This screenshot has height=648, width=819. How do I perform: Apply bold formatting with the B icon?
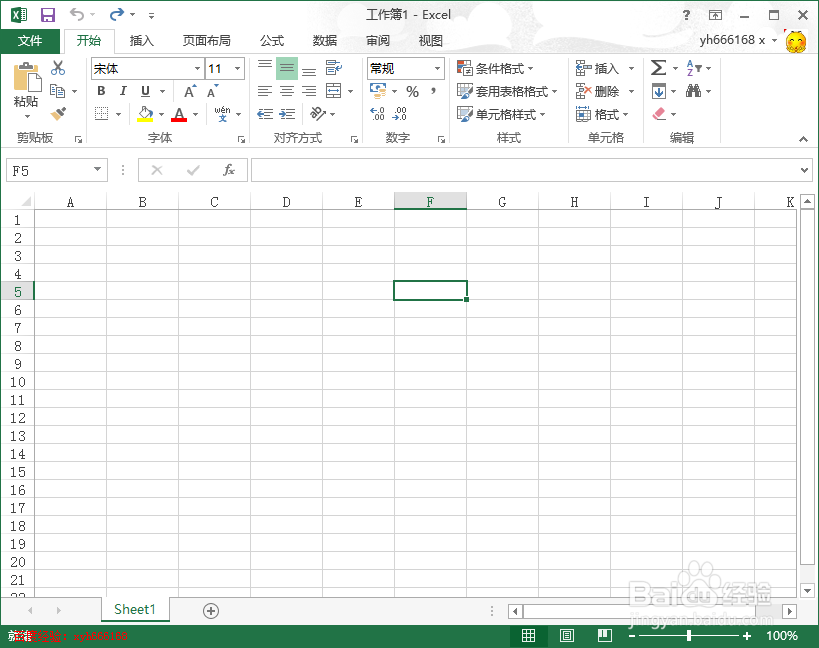[99, 90]
